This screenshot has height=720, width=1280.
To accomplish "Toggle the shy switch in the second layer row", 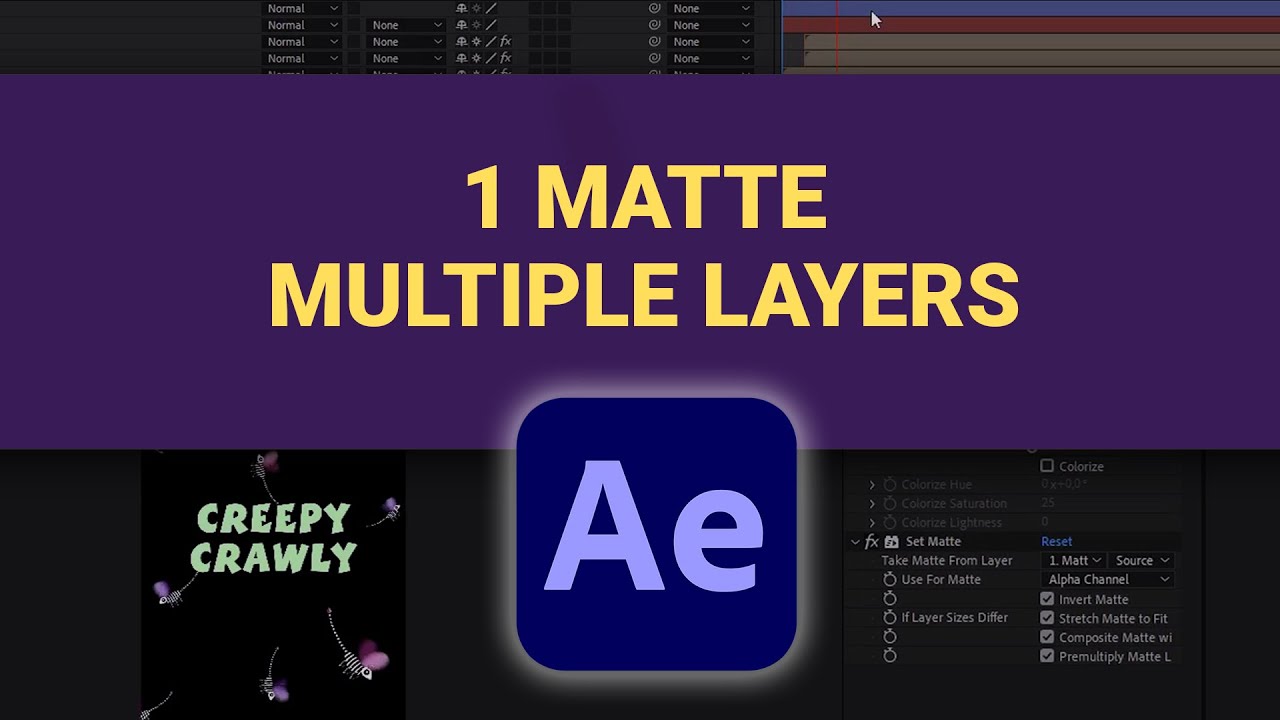I will click(x=461, y=25).
